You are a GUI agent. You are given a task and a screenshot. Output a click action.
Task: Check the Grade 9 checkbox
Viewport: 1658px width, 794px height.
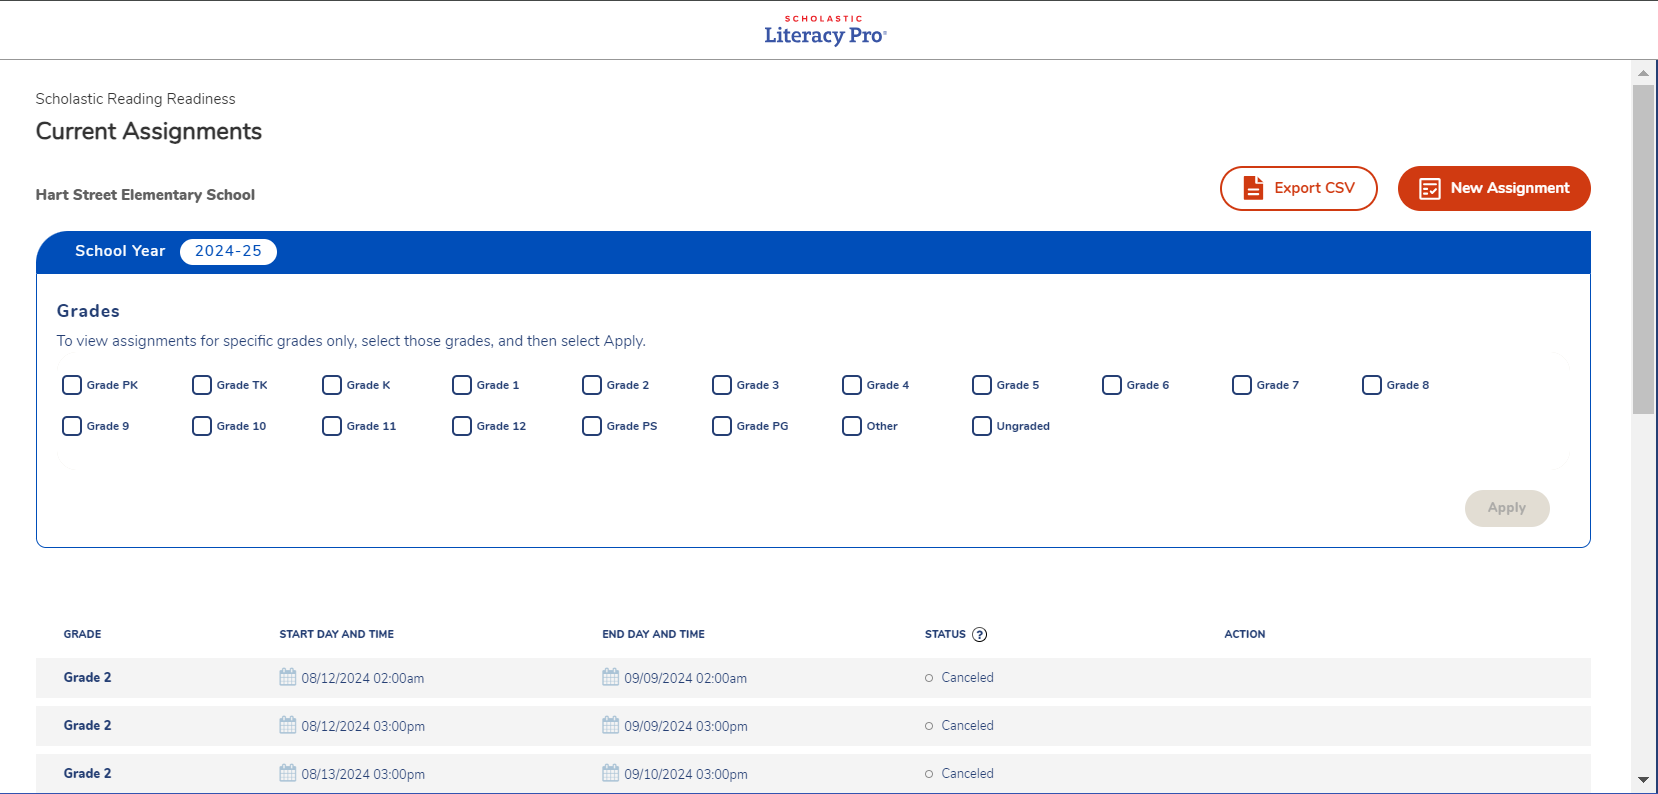72,426
